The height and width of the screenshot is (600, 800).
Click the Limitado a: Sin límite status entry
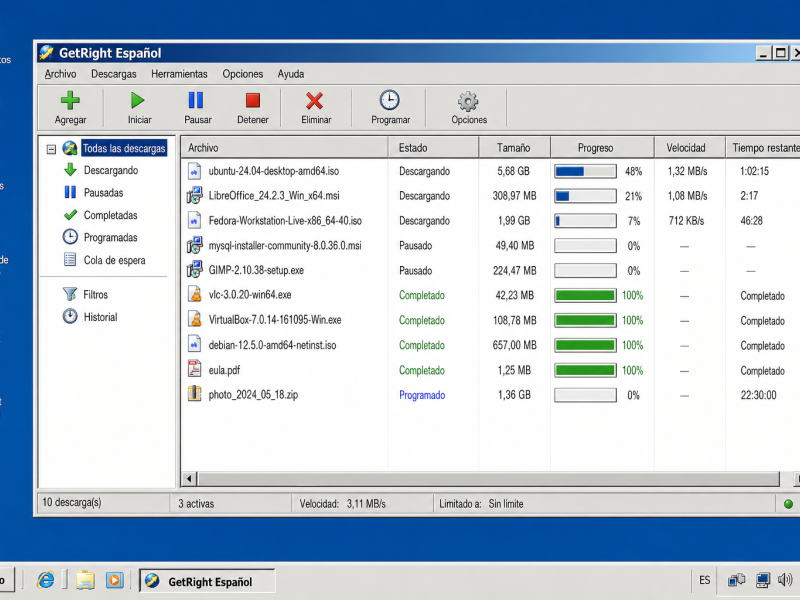pyautogui.click(x=481, y=504)
